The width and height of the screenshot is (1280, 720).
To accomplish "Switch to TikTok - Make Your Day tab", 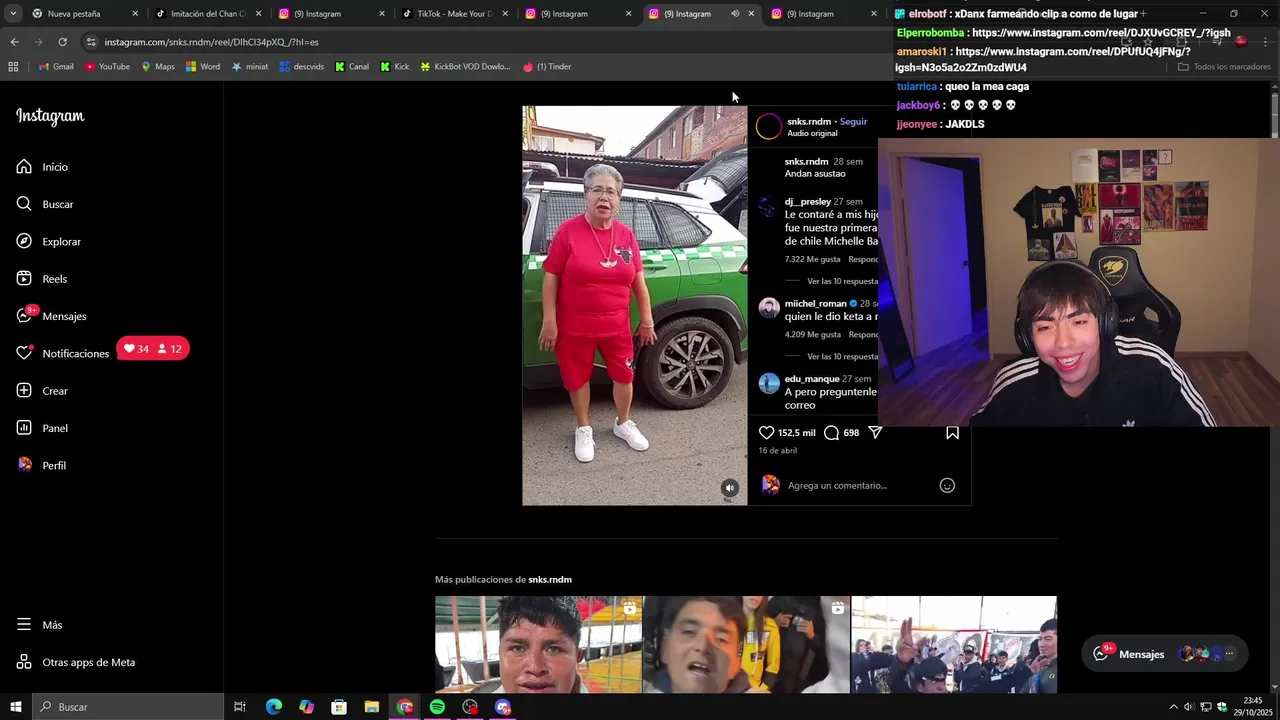I will click(x=455, y=14).
